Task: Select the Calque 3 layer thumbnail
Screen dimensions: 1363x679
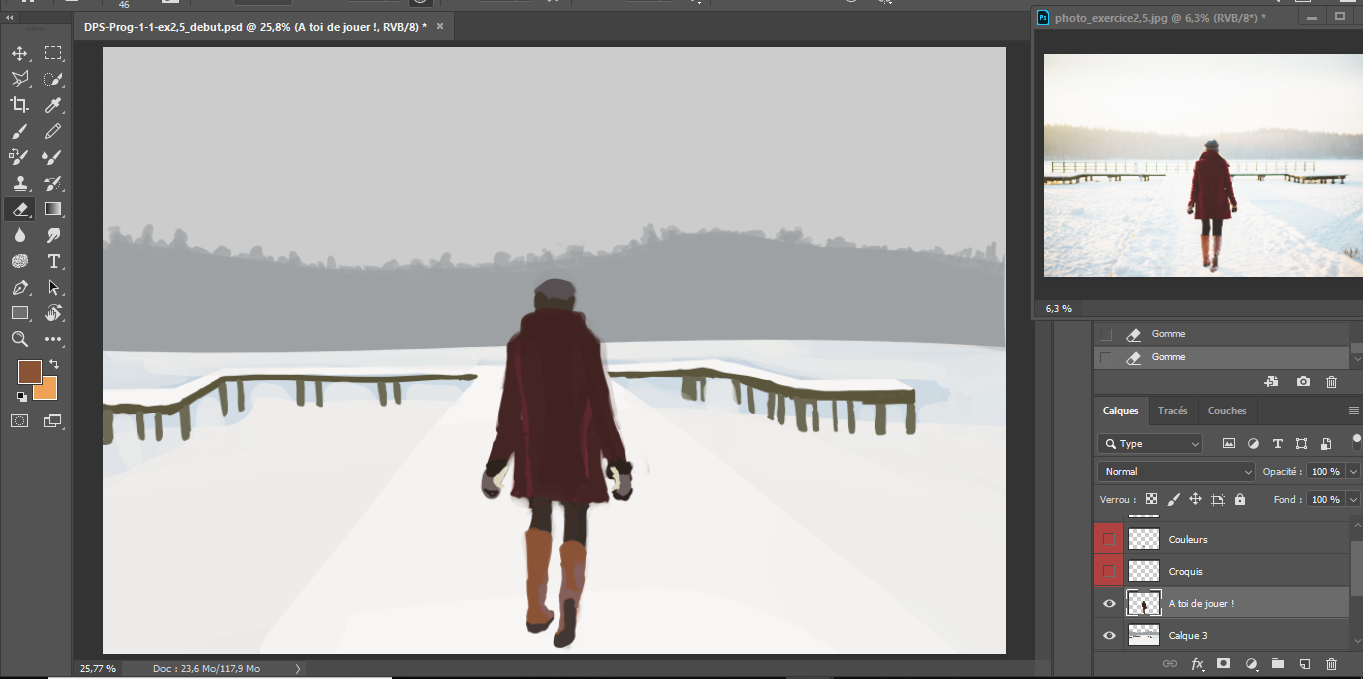Action: pos(1143,636)
